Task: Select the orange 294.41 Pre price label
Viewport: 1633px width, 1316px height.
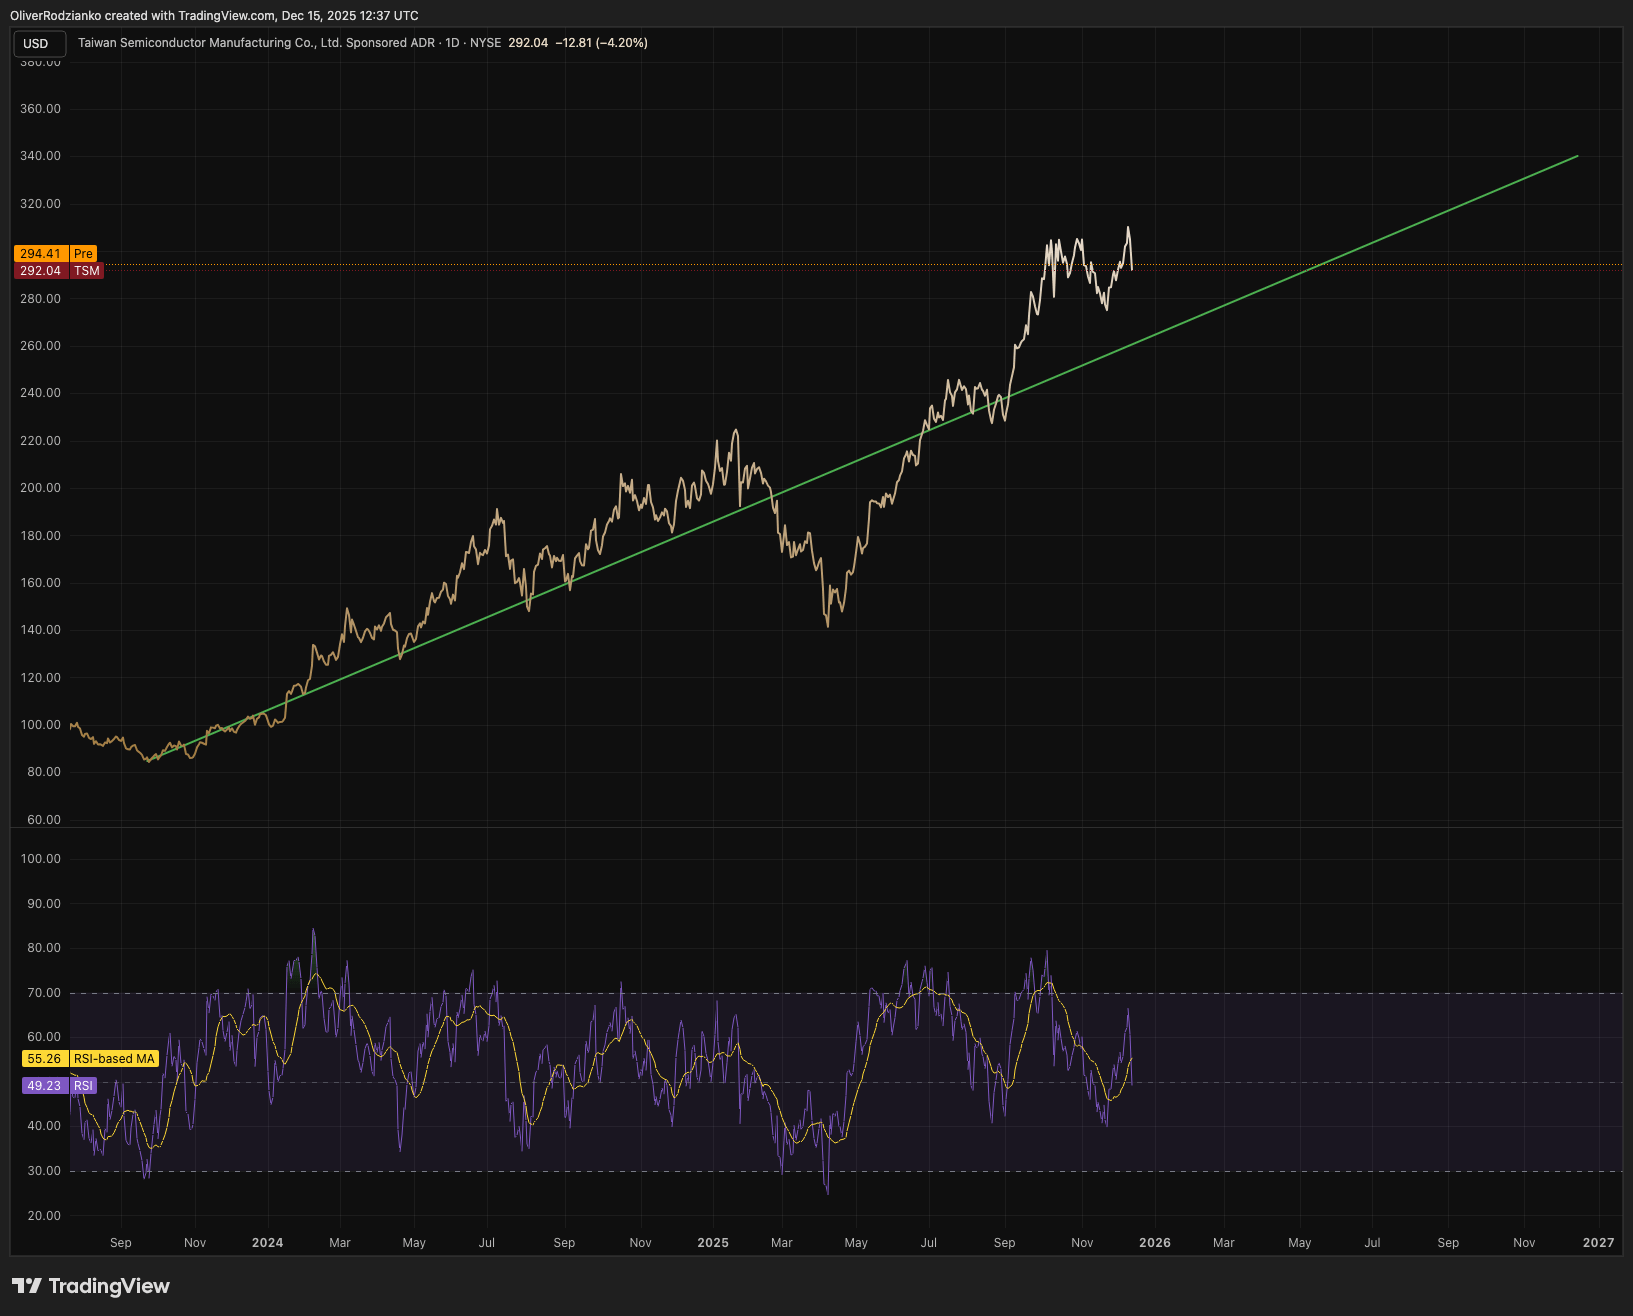Action: point(56,254)
